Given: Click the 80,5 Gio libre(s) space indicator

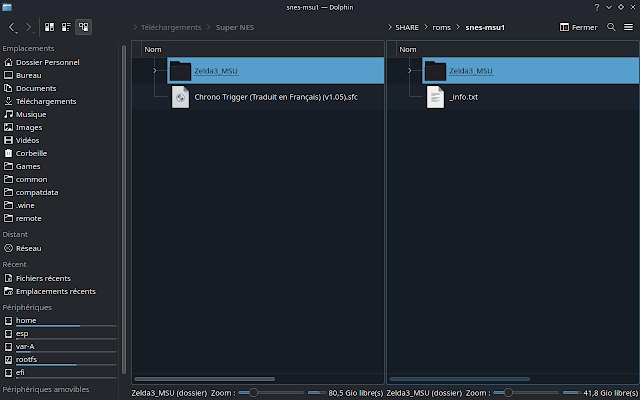Looking at the screenshot, I should pos(345,393).
